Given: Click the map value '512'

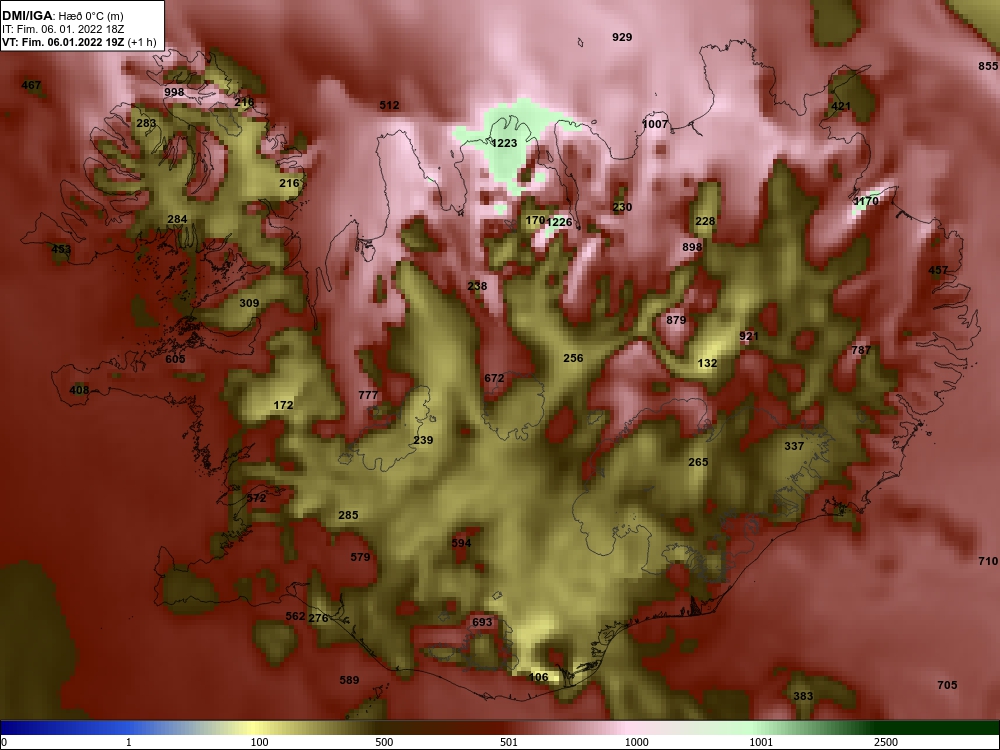Looking at the screenshot, I should pyautogui.click(x=389, y=105).
